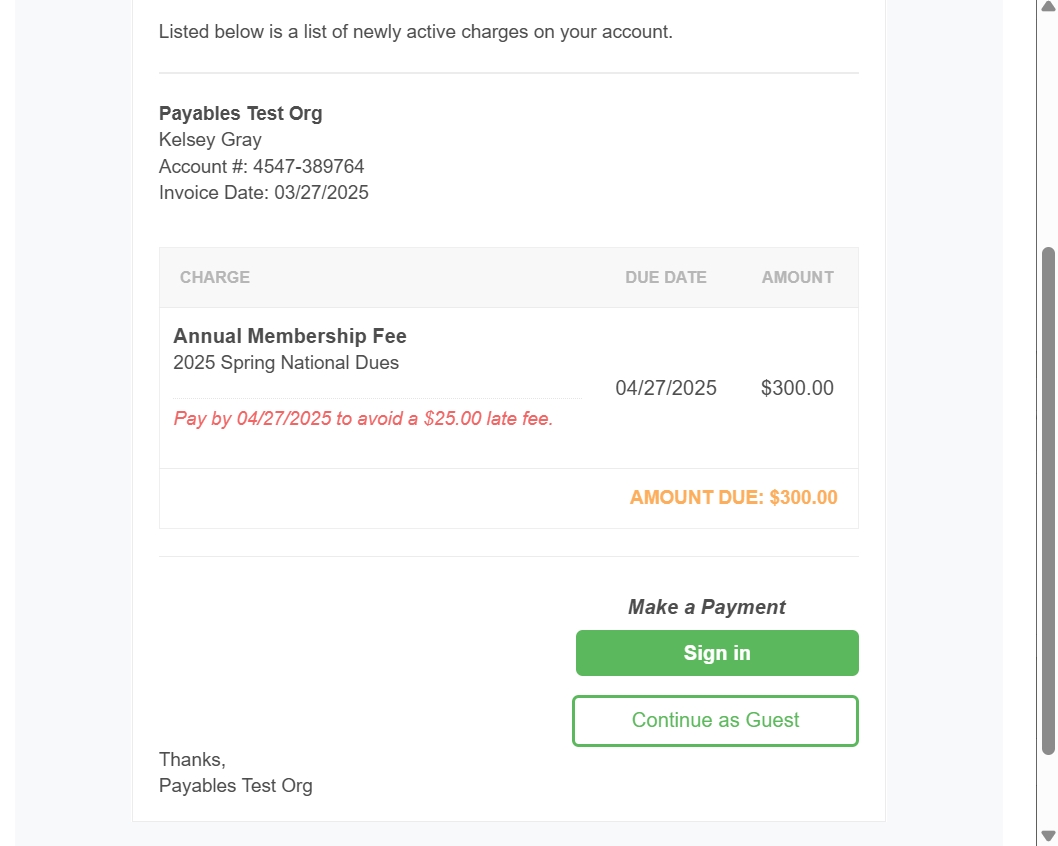Click the Account # 4547-389764 line
The image size is (1058, 846).
(261, 166)
